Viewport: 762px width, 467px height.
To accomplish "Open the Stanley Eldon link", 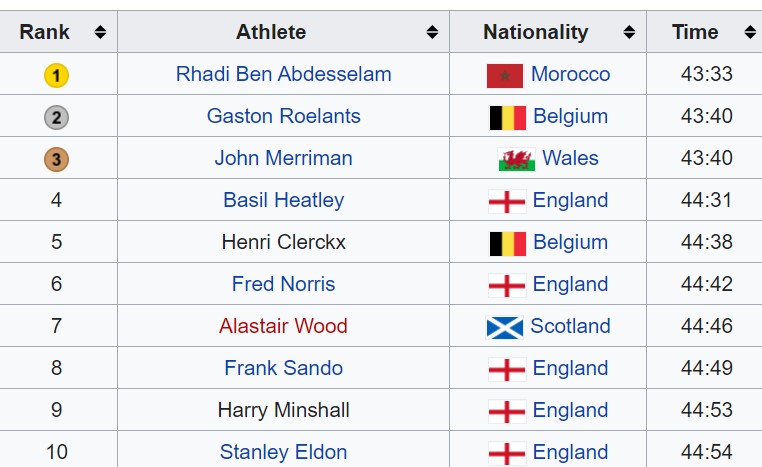I will click(283, 452).
